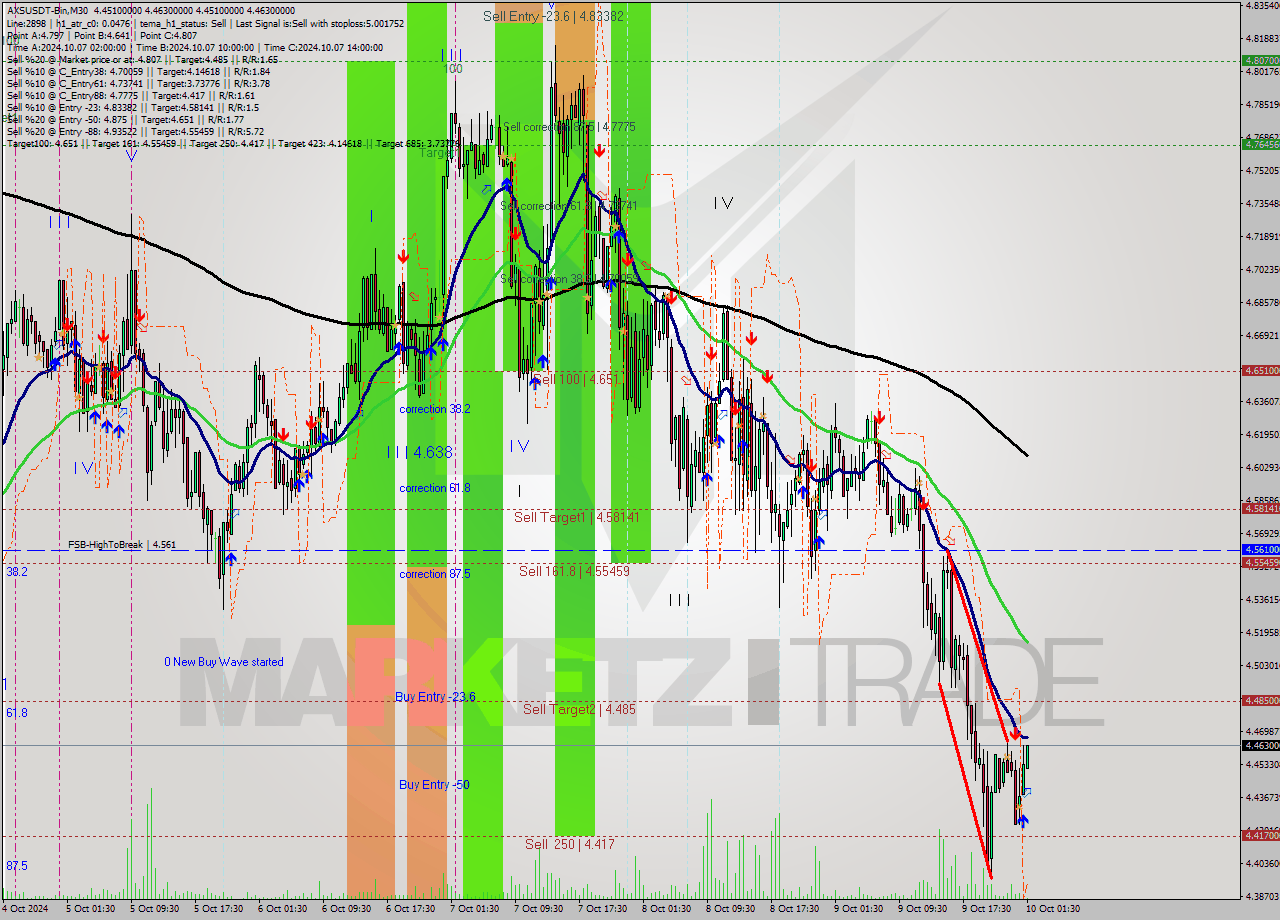Select the 'correction 87.5' label
The width and height of the screenshot is (1280, 920).
pyautogui.click(x=435, y=574)
